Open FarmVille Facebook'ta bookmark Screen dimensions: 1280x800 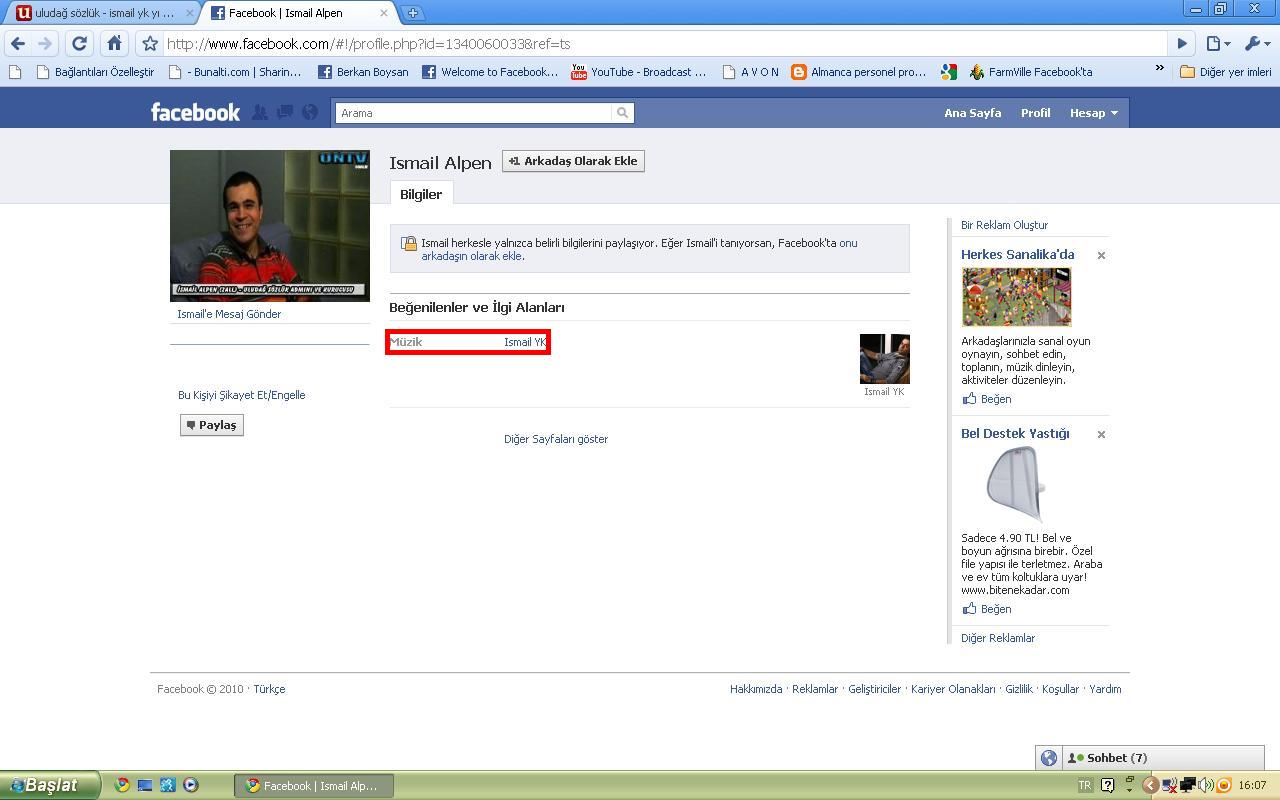tap(1030, 72)
